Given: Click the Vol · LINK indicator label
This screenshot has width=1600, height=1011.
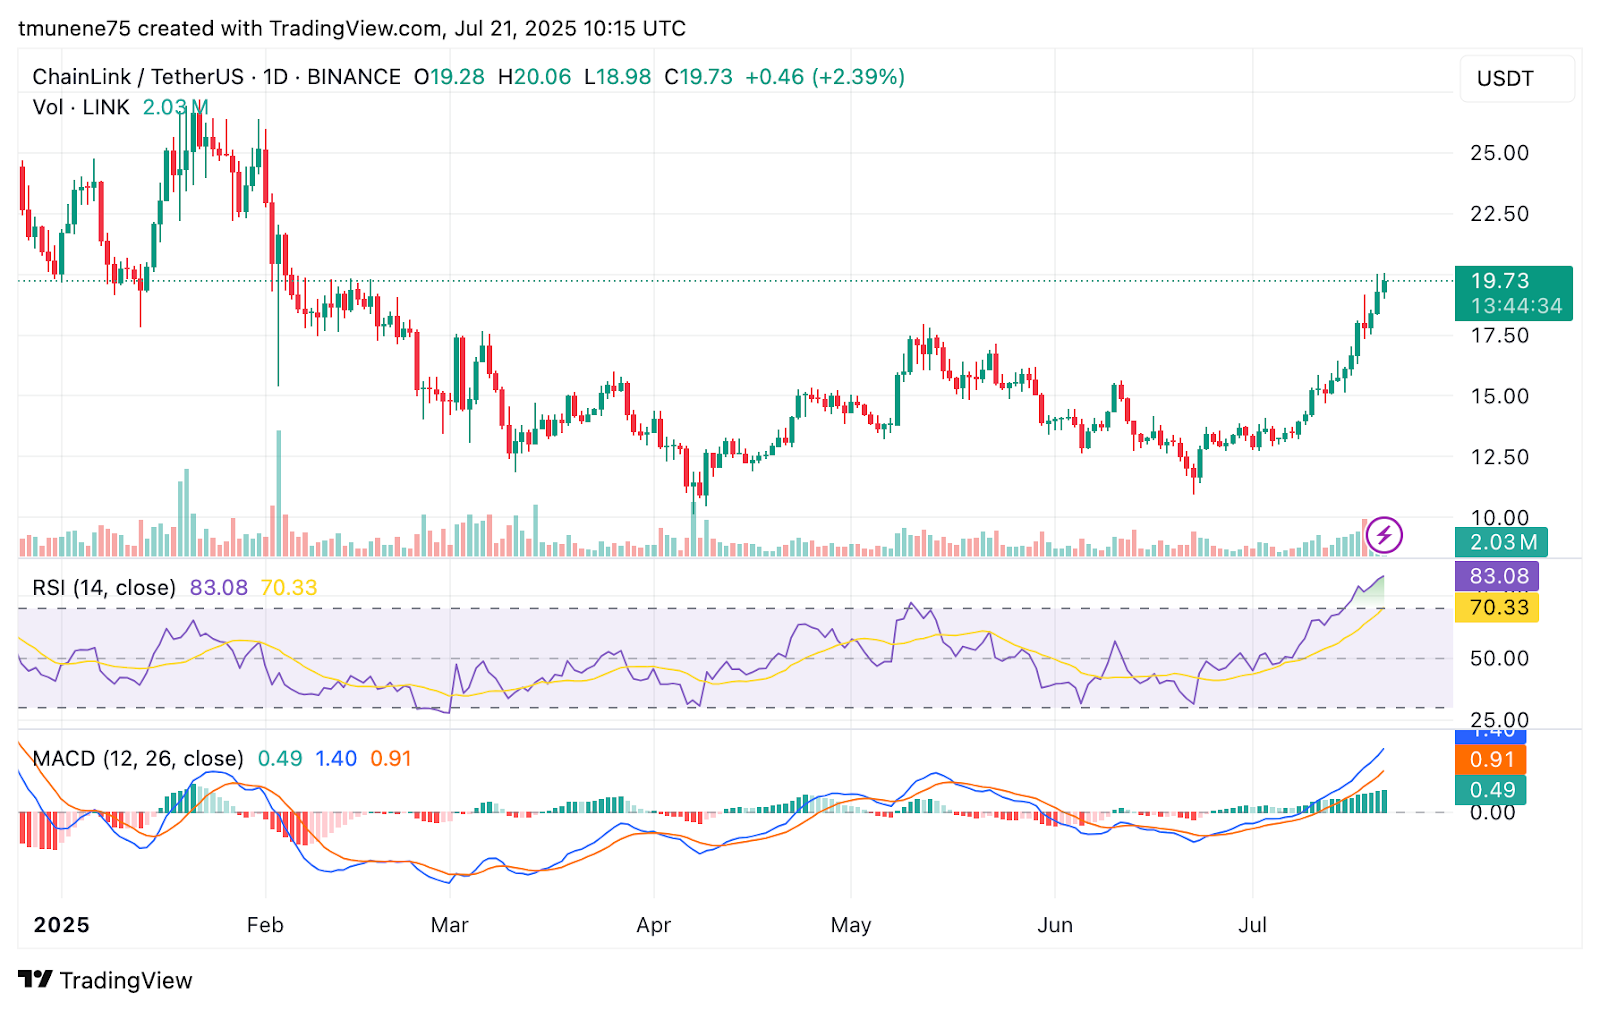Looking at the screenshot, I should click(81, 107).
